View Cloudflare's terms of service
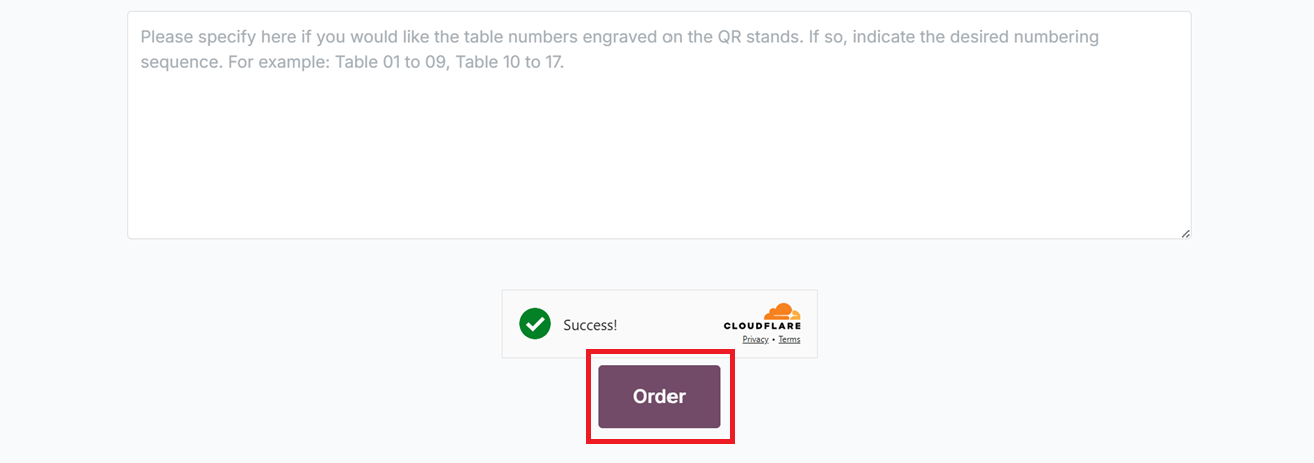Image resolution: width=1314 pixels, height=463 pixels. pyautogui.click(x=789, y=340)
